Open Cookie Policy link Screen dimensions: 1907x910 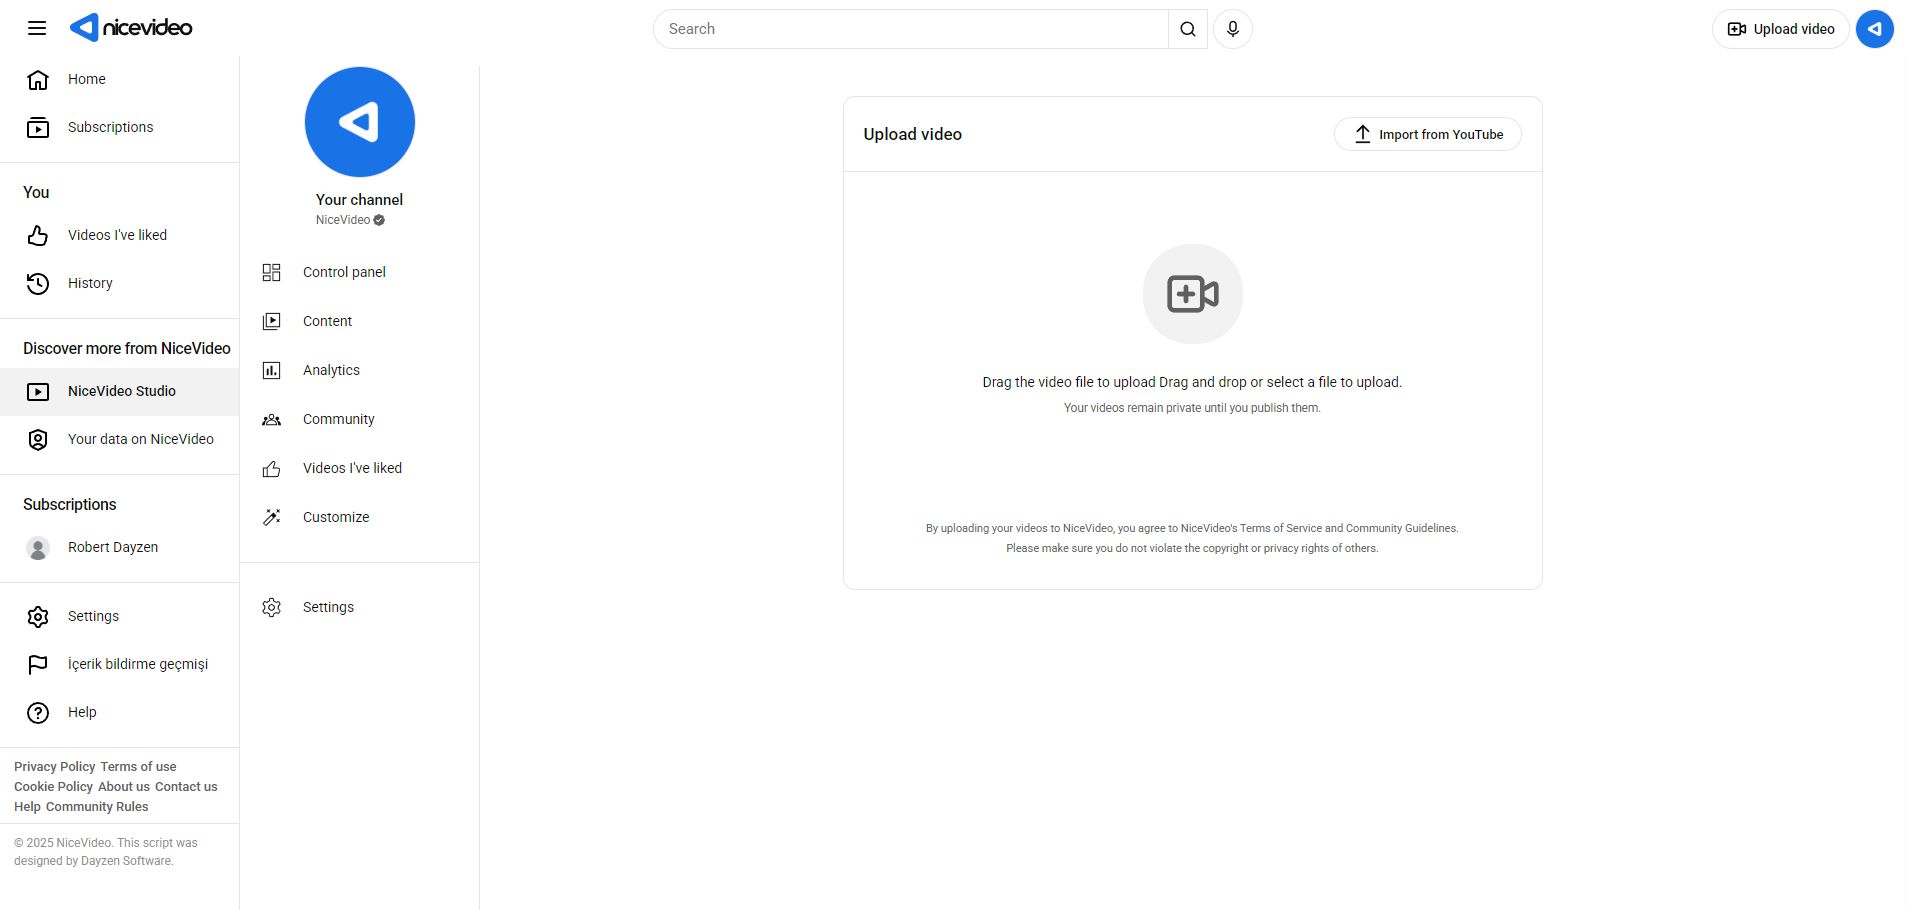[53, 787]
